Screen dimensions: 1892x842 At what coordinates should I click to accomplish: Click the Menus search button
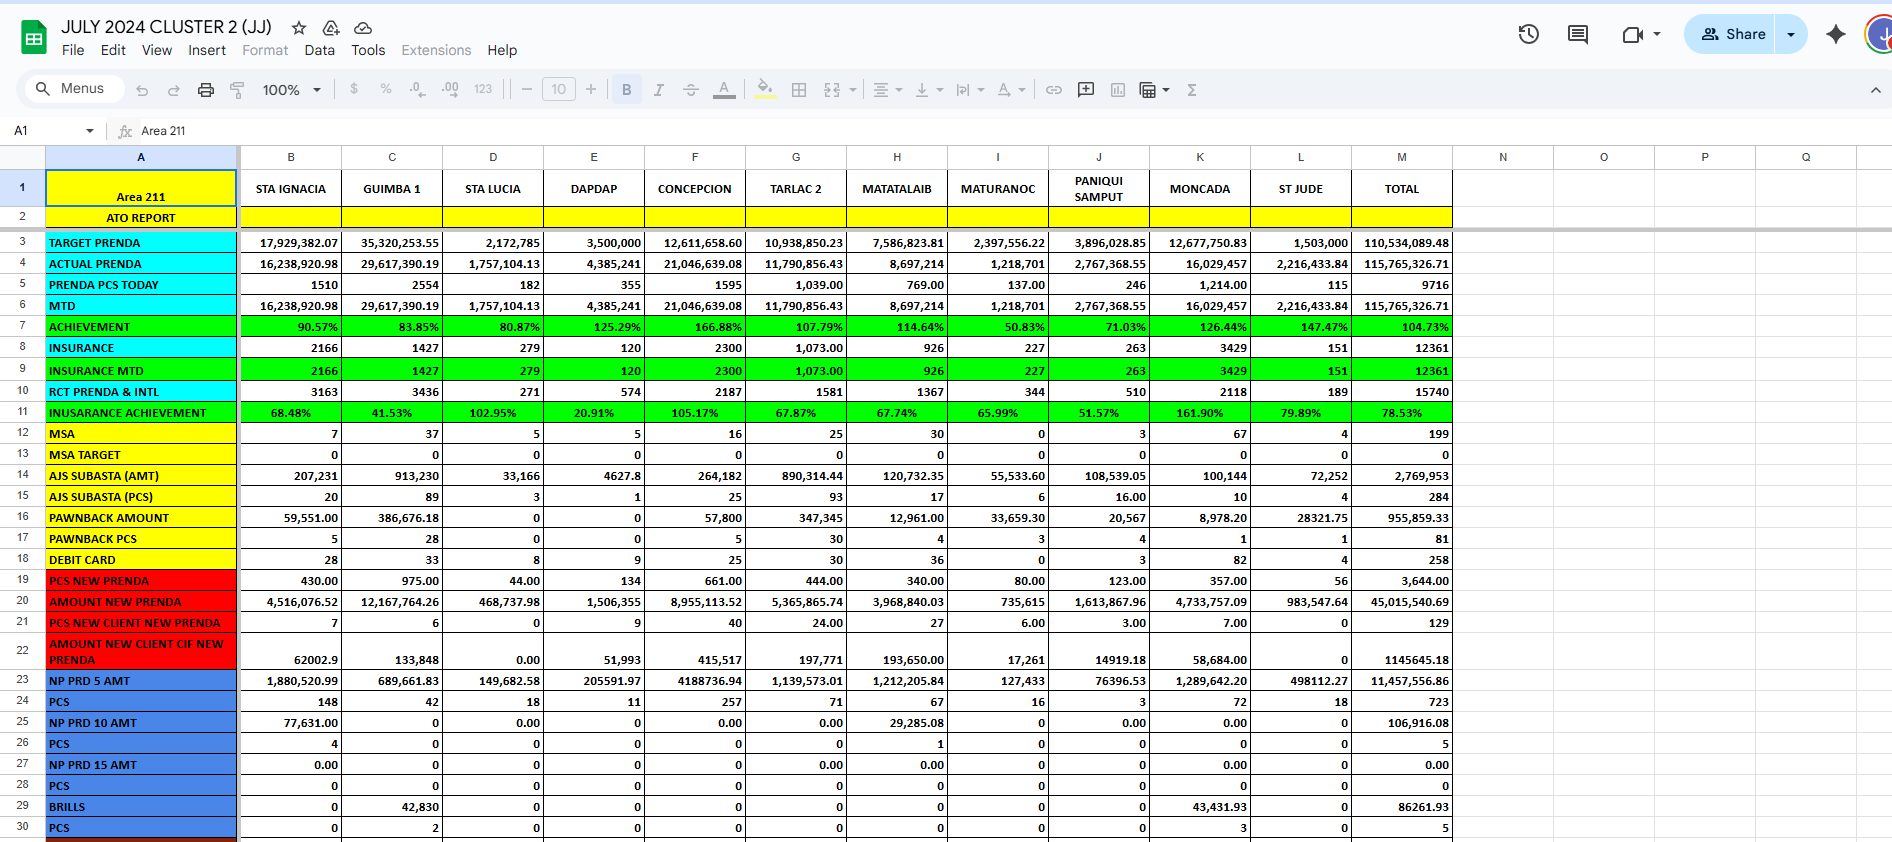[70, 89]
